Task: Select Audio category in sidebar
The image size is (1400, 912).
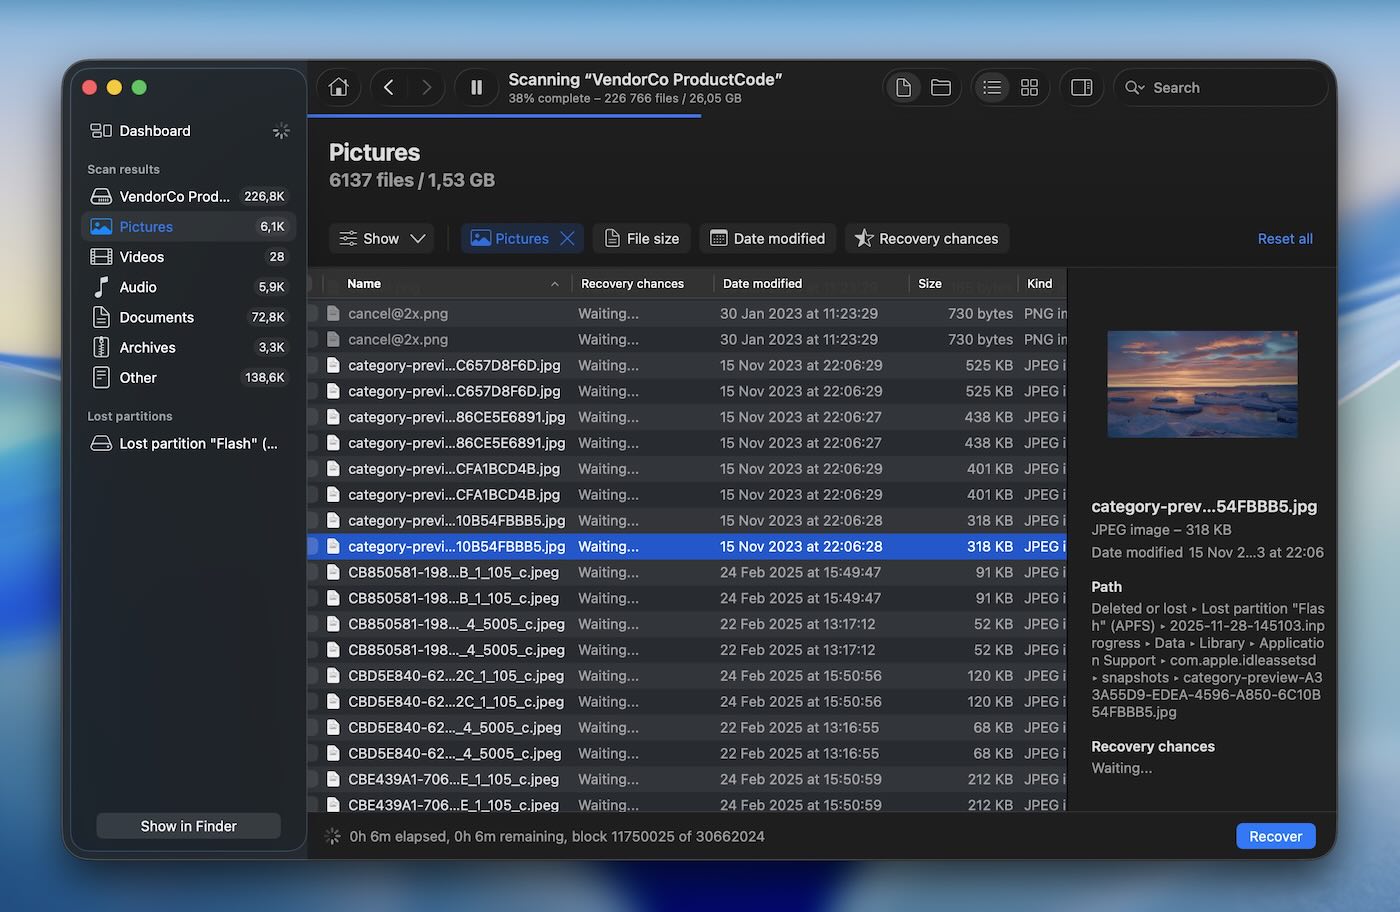Action: pos(188,287)
